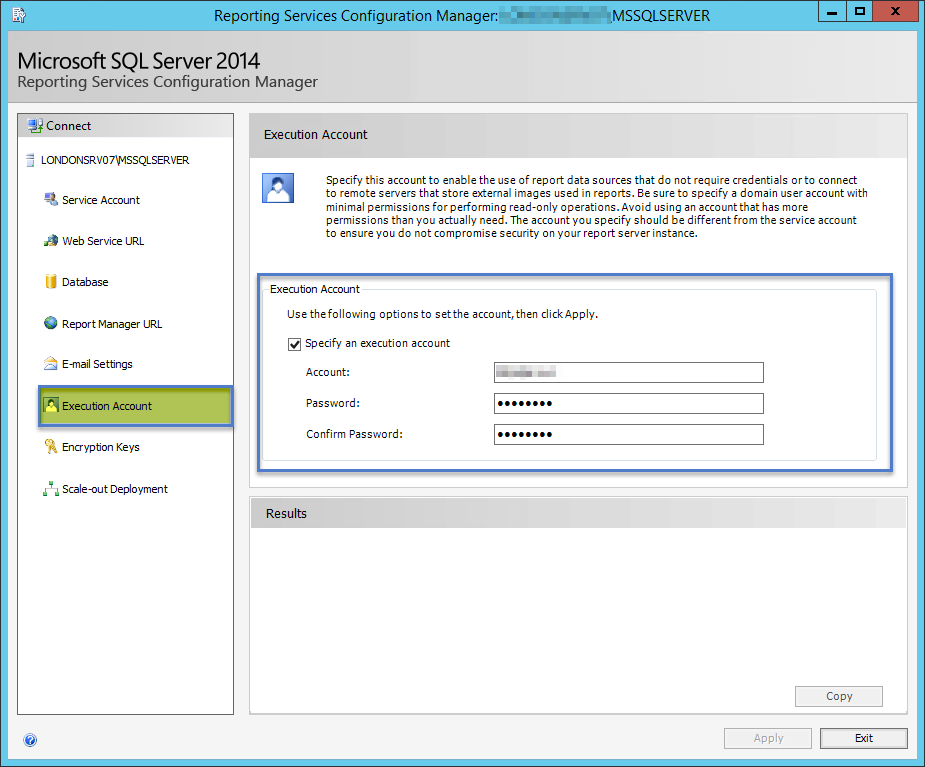Open the Report Manager URL page

[x=112, y=324]
